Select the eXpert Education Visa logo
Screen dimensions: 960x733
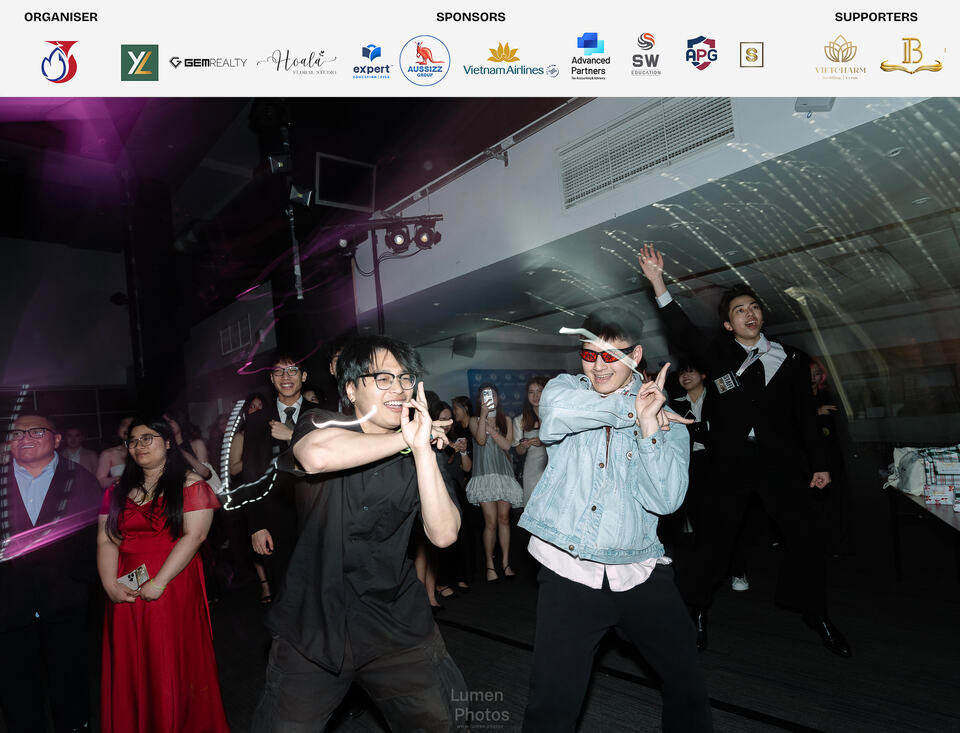tap(372, 61)
